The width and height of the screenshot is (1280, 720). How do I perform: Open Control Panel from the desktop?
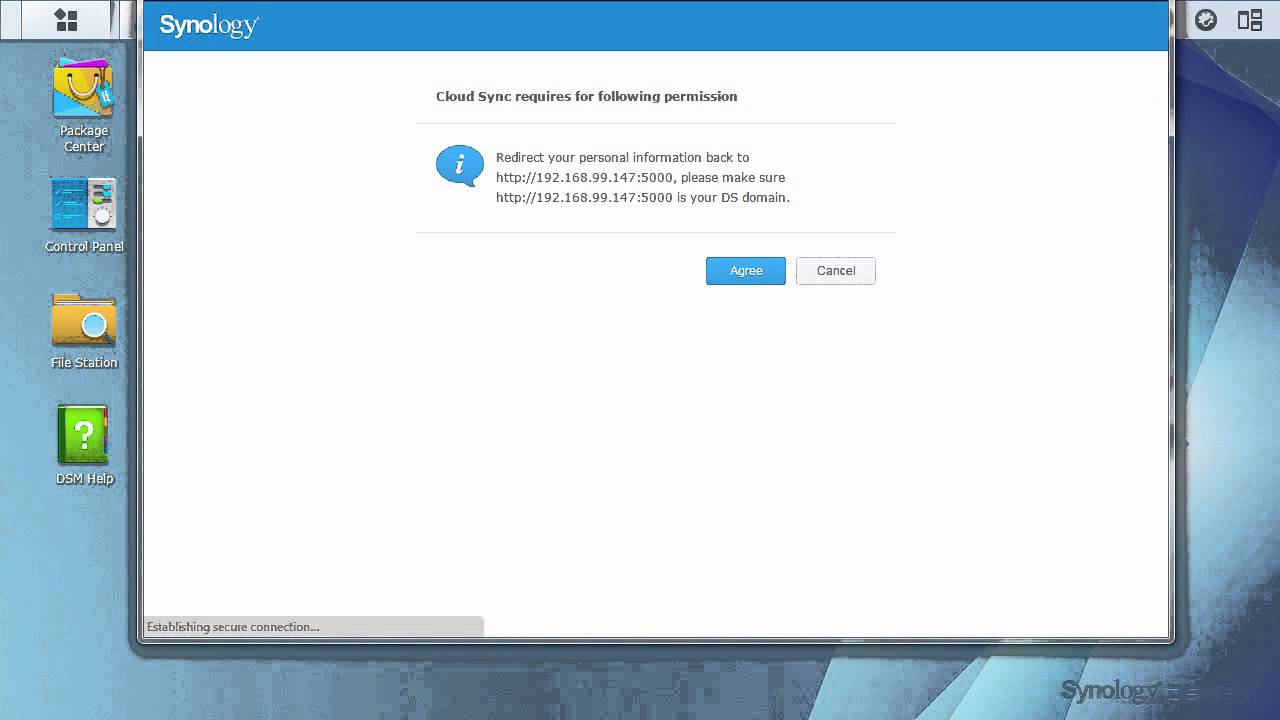[83, 204]
